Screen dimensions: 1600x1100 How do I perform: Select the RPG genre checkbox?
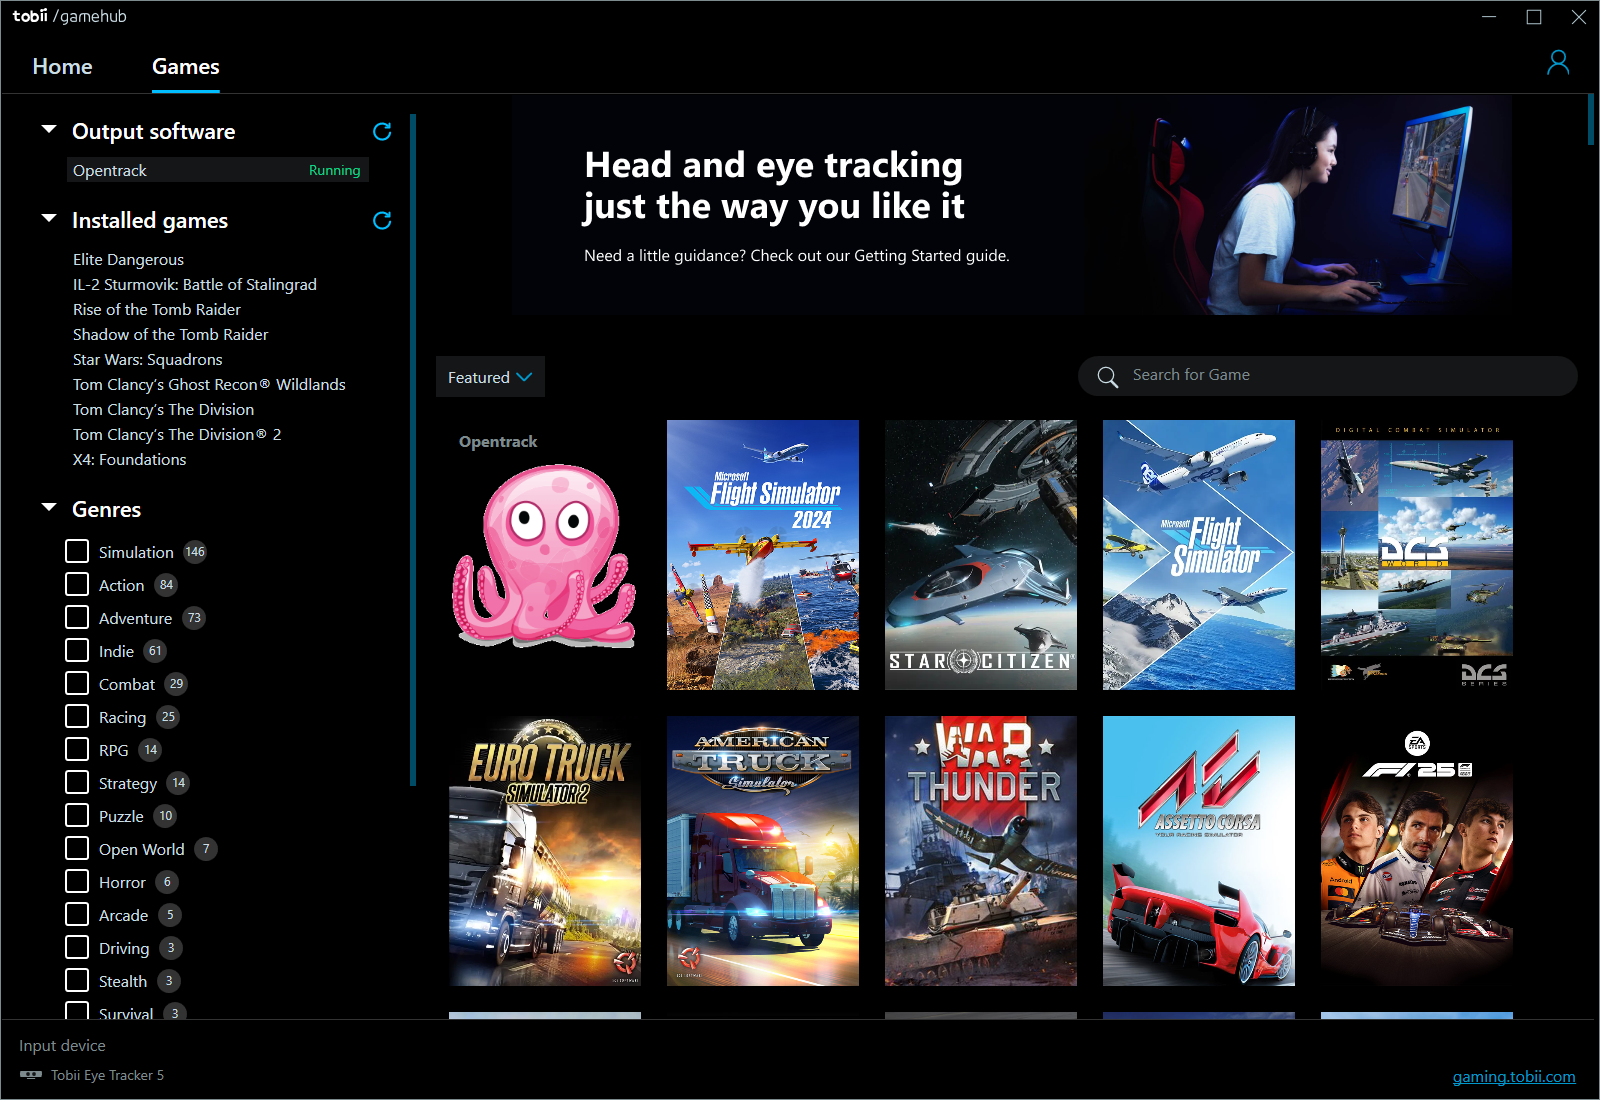[x=77, y=749]
